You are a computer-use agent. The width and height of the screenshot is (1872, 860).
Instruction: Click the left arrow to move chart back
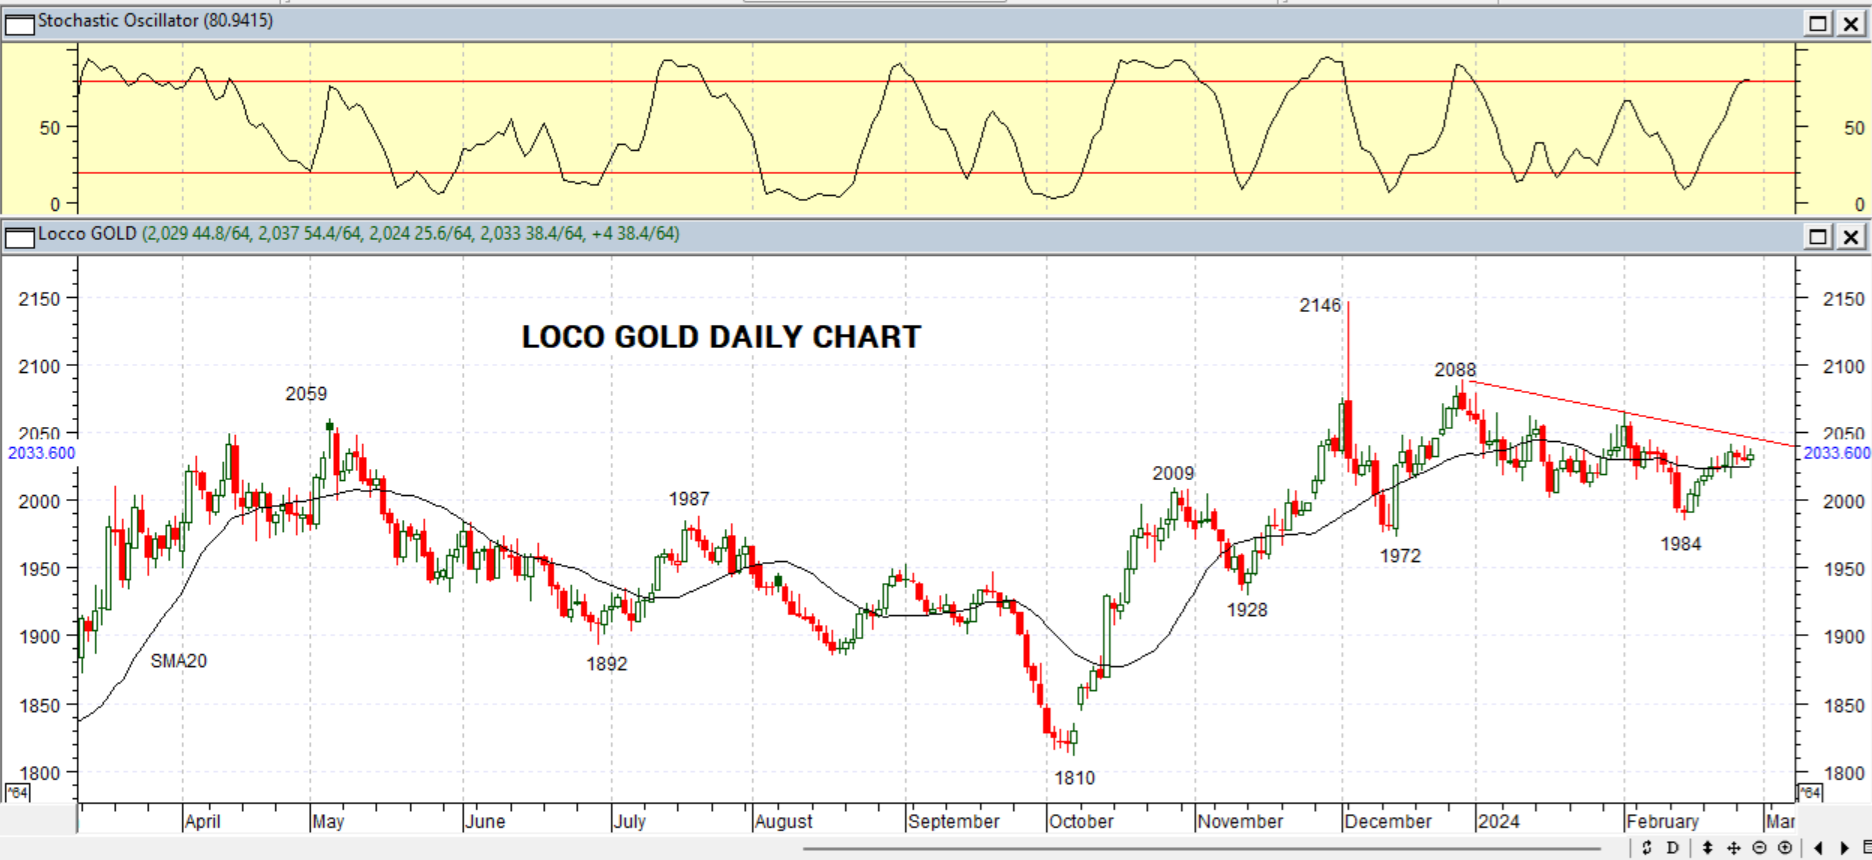(x=1818, y=848)
